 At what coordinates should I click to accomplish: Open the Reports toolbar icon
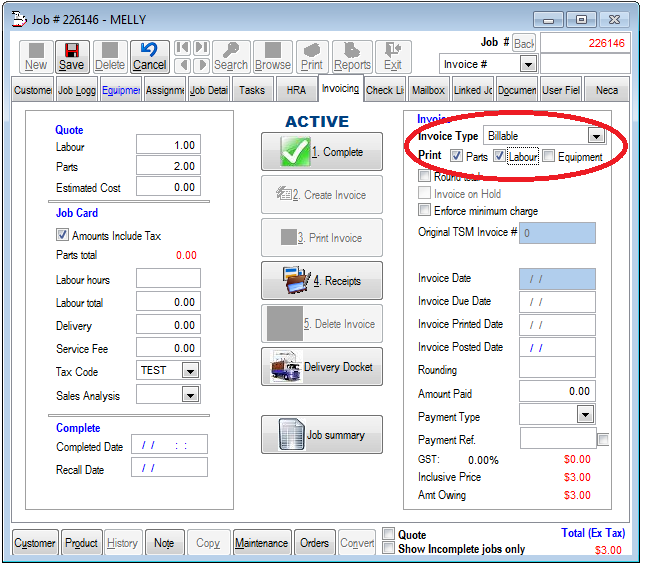pos(352,56)
